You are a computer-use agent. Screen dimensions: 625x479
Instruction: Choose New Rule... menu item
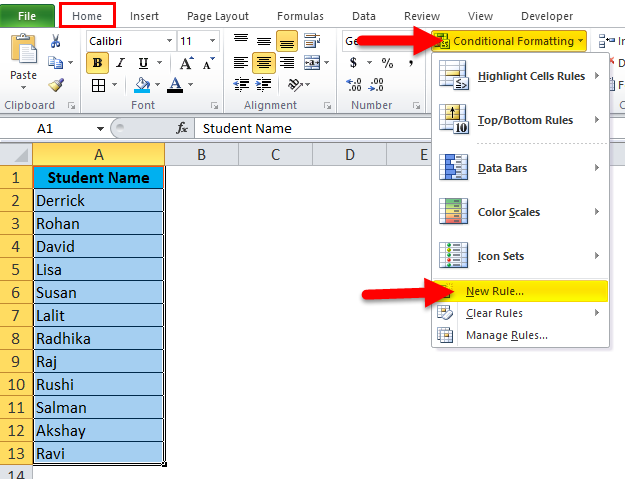pyautogui.click(x=520, y=291)
